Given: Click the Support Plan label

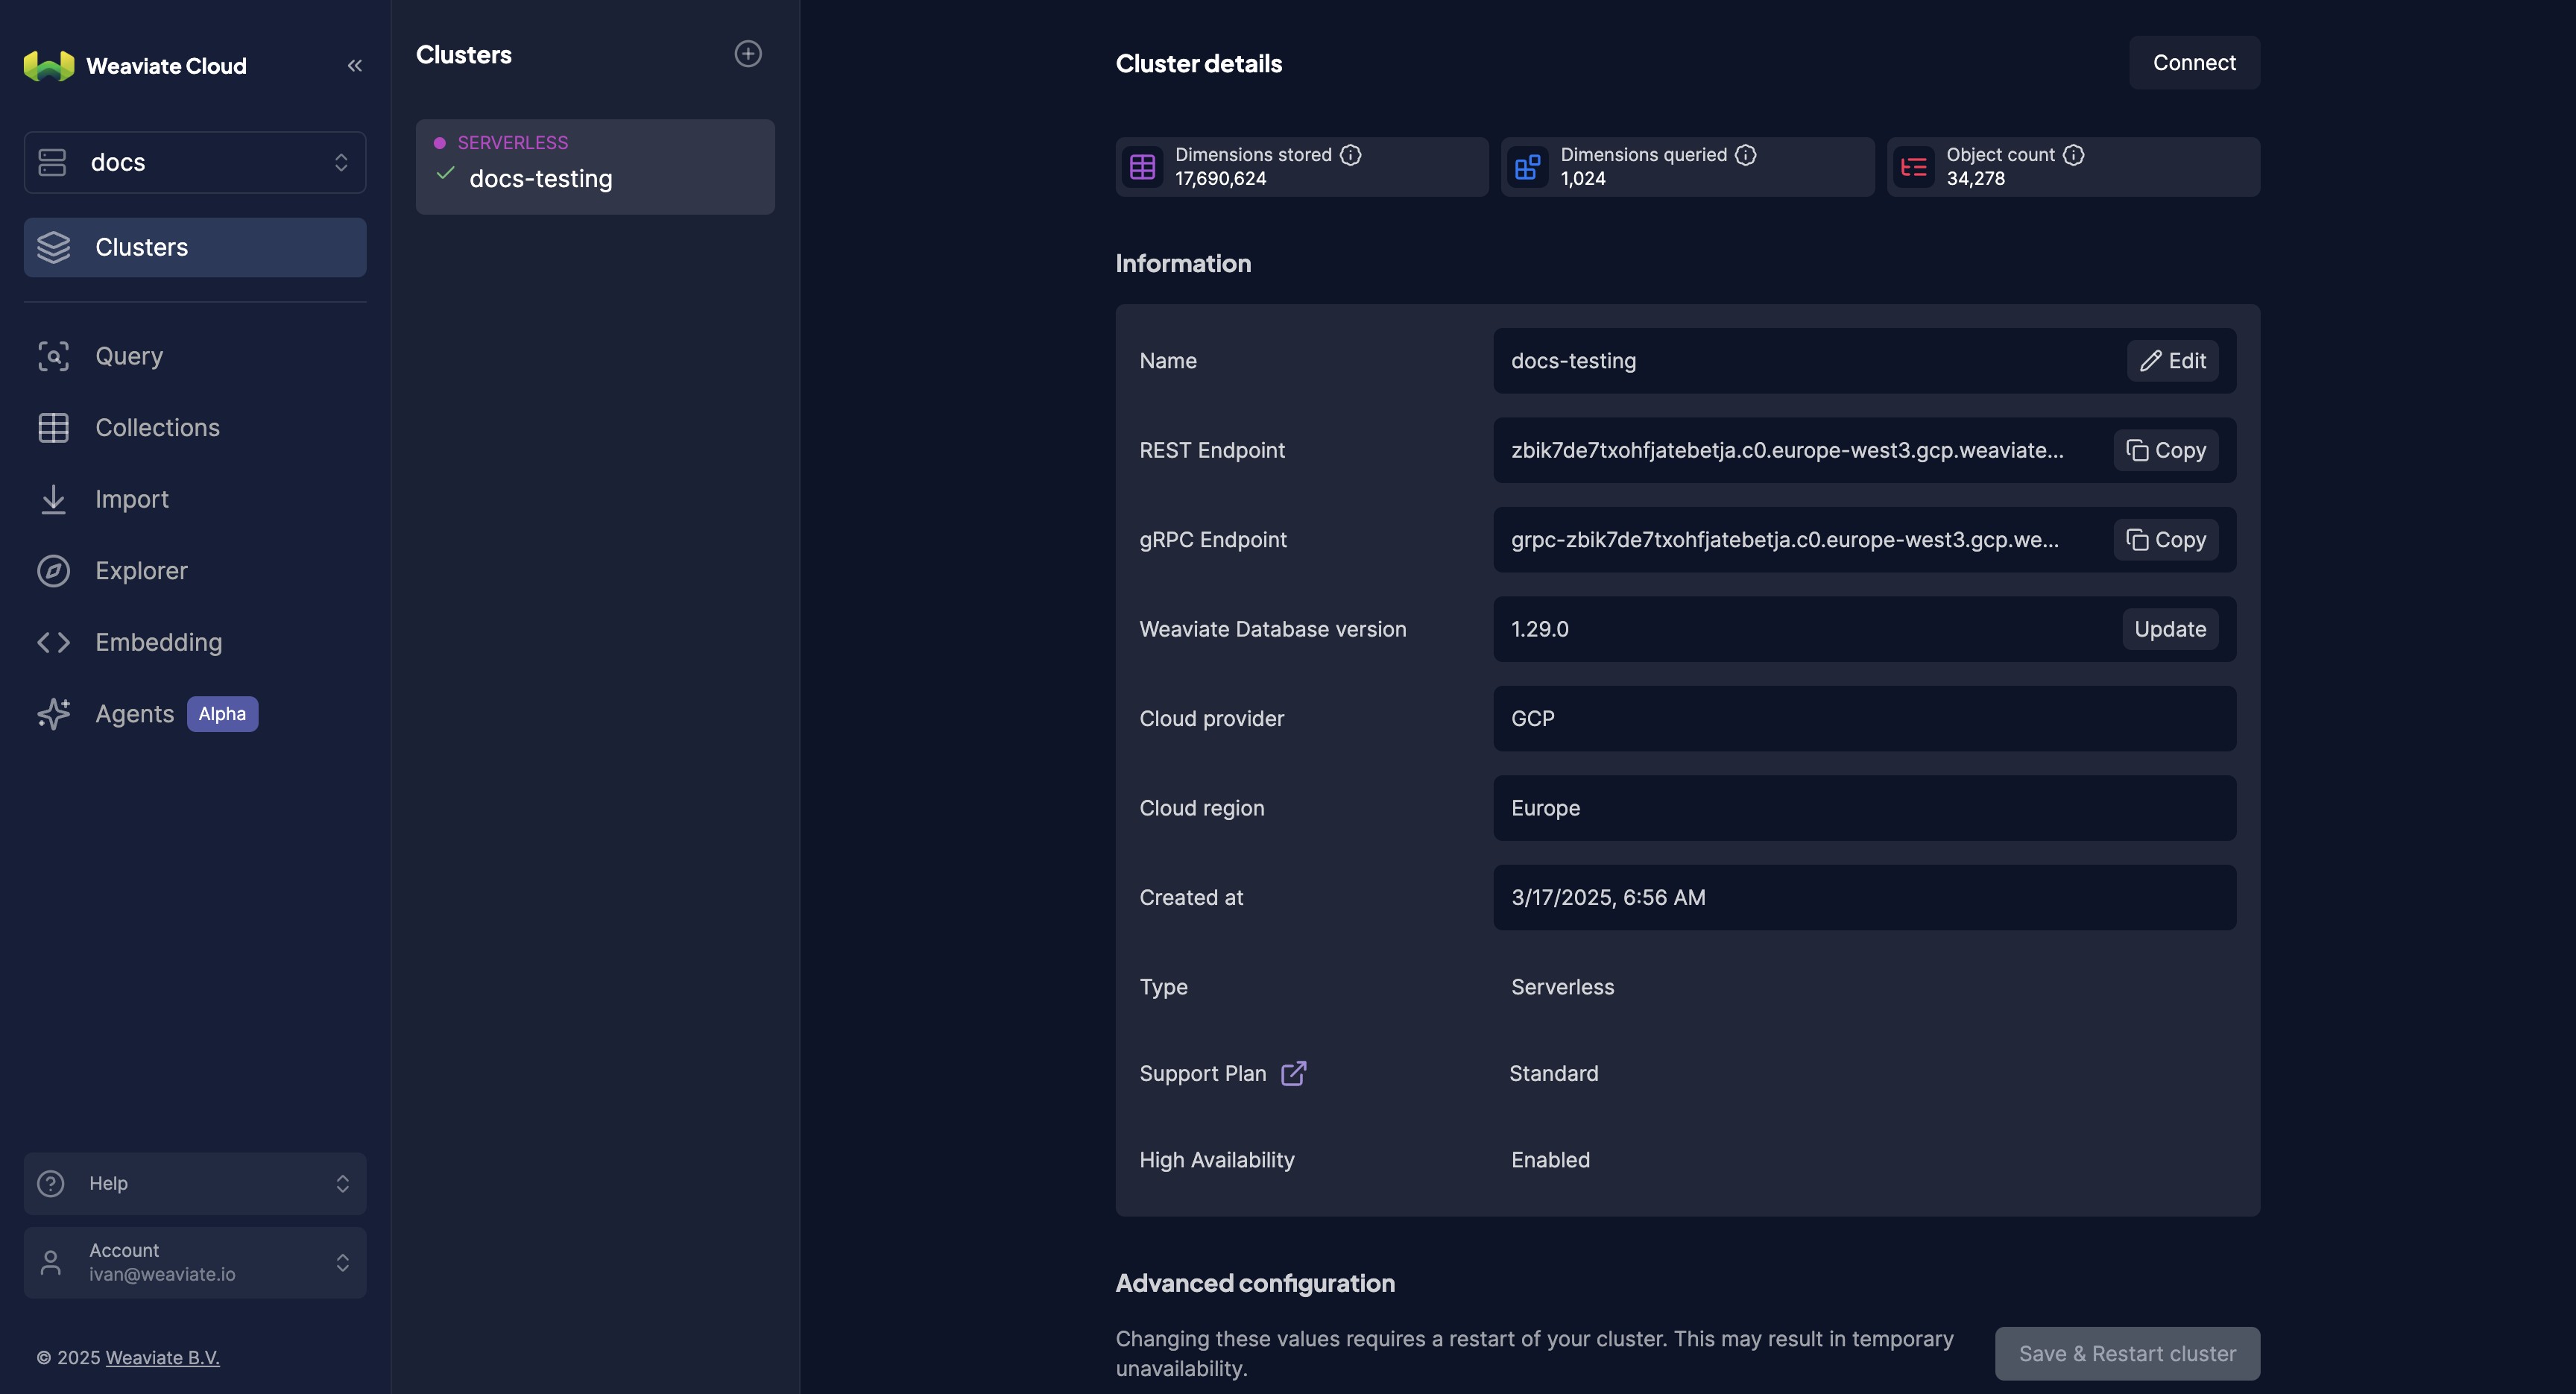Looking at the screenshot, I should [1202, 1073].
